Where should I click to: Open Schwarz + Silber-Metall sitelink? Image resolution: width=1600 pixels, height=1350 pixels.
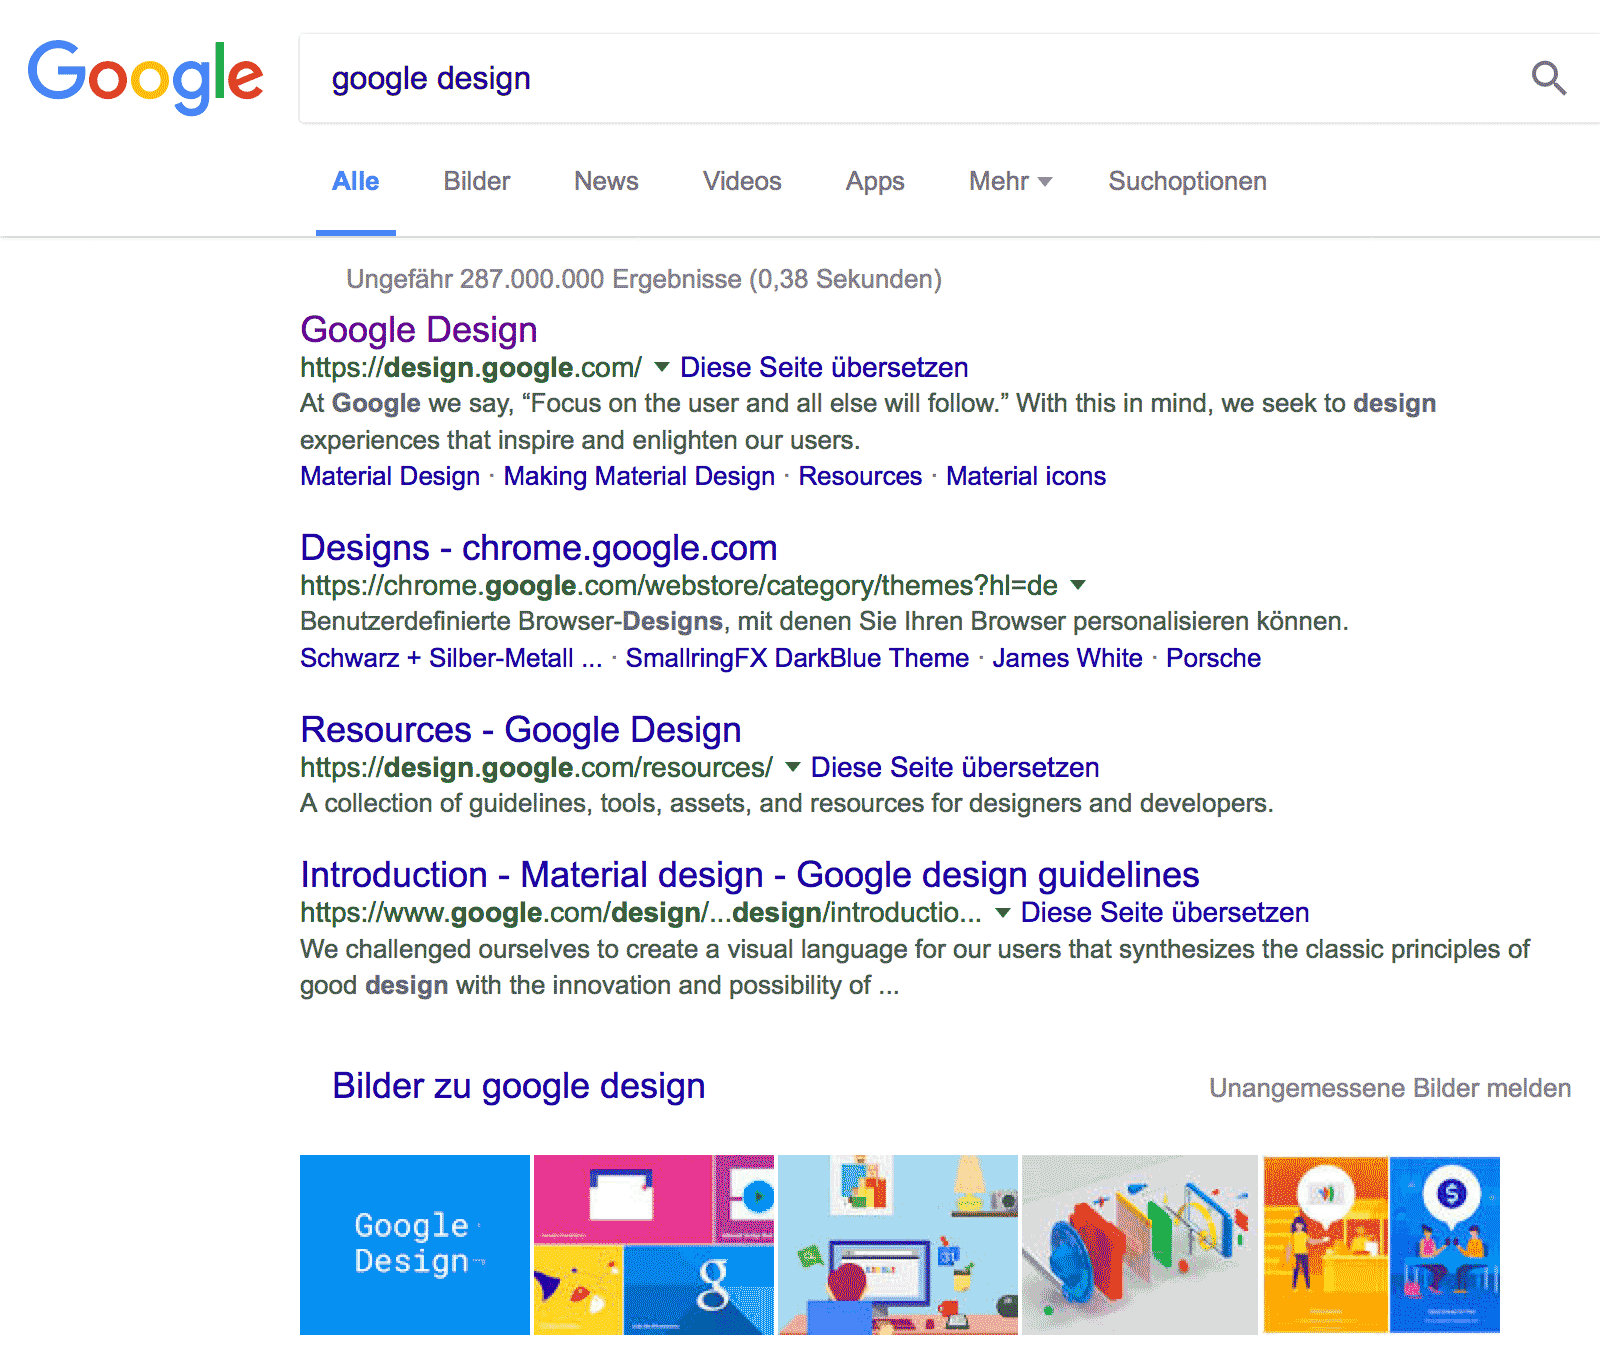(451, 658)
